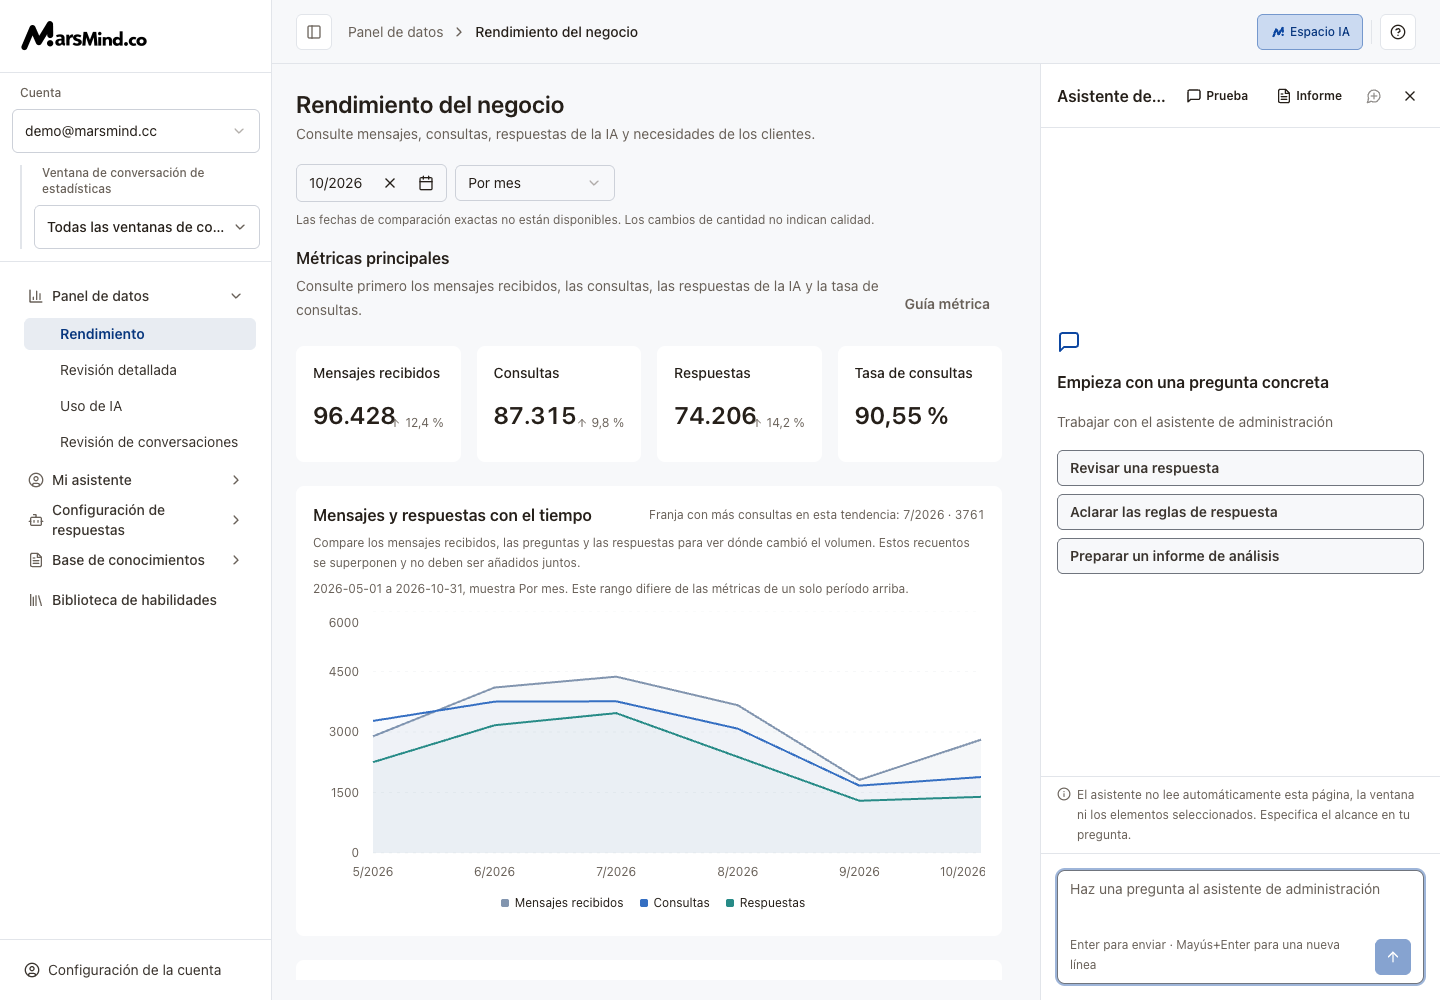
Task: Toggle Mensajes recibidos legend swatch
Action: [x=505, y=903]
